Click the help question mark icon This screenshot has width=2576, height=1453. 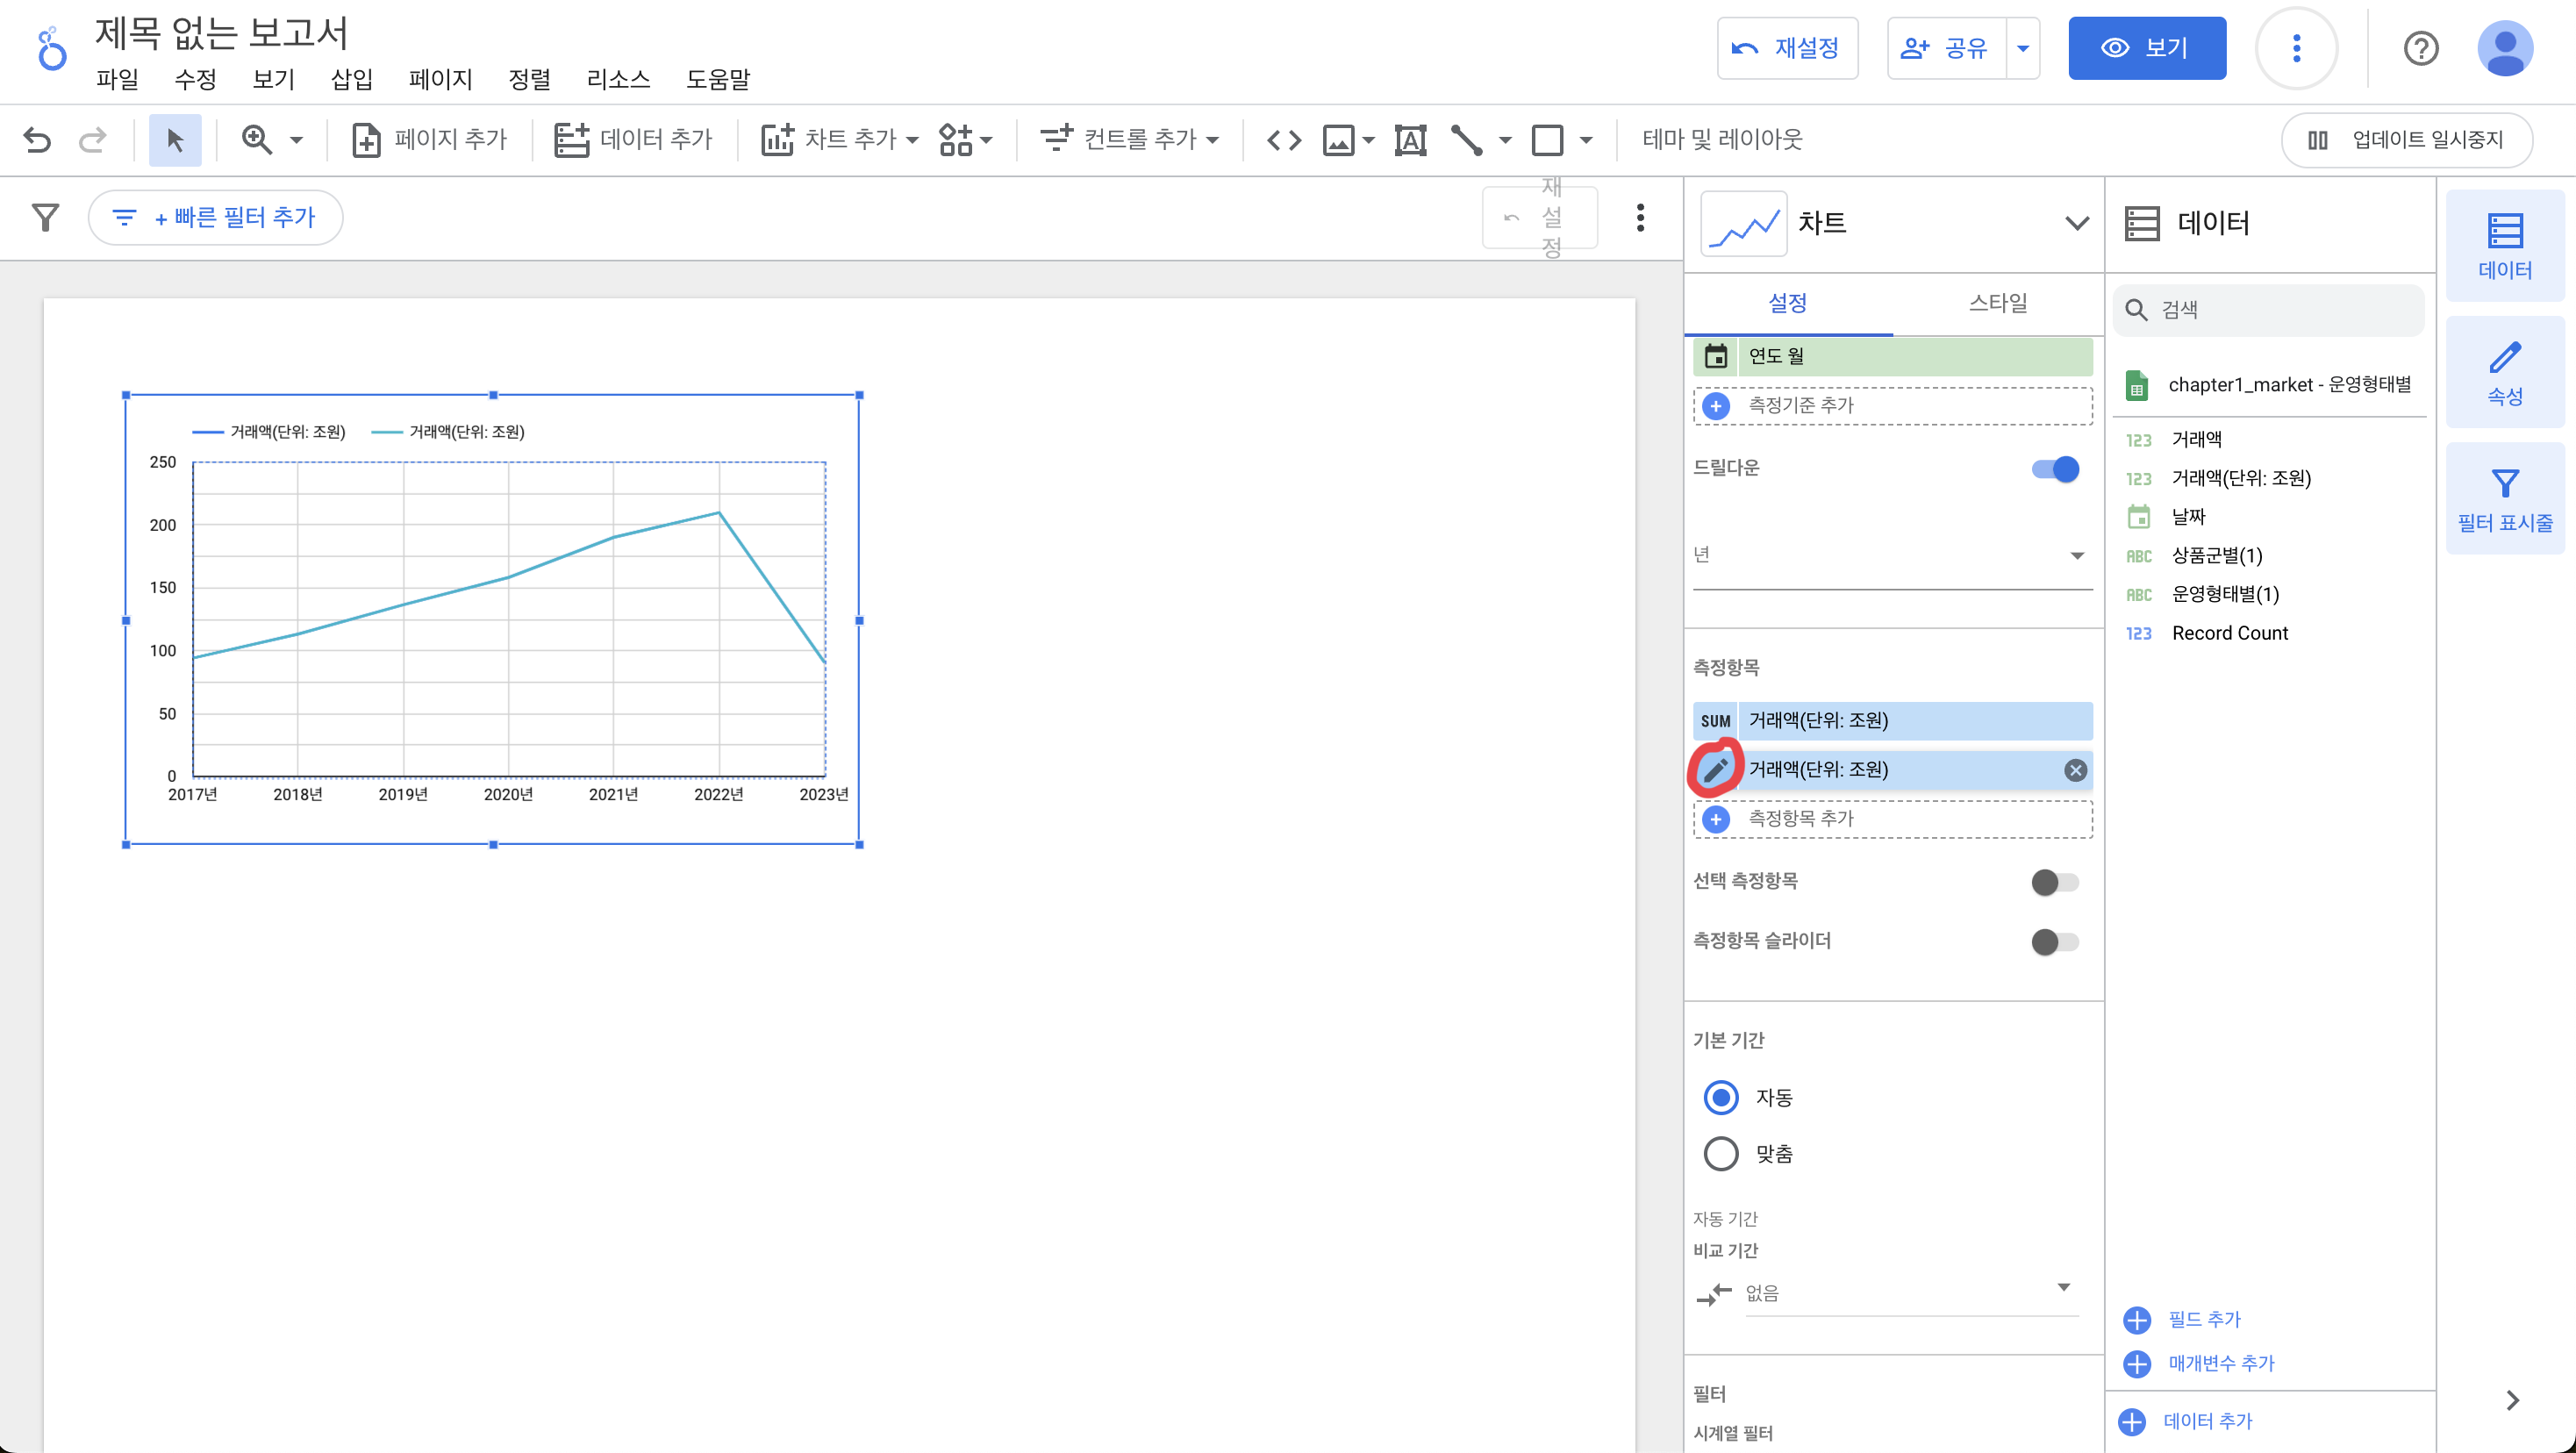coord(2420,48)
